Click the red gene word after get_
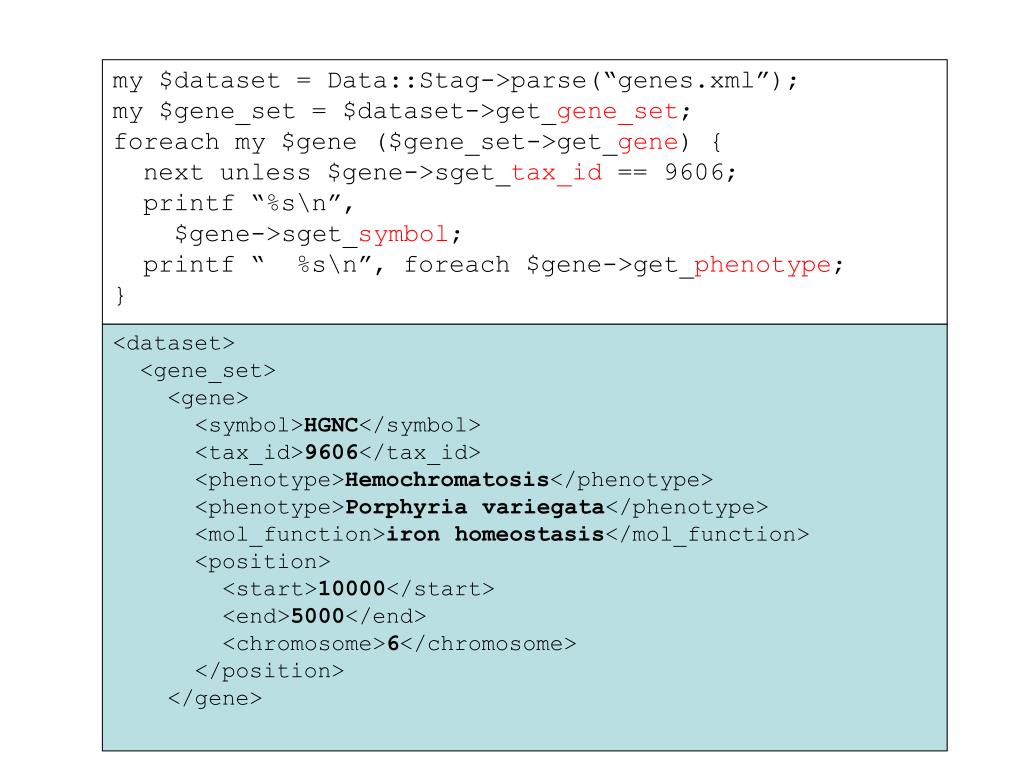The width and height of the screenshot is (1024, 768). point(648,142)
